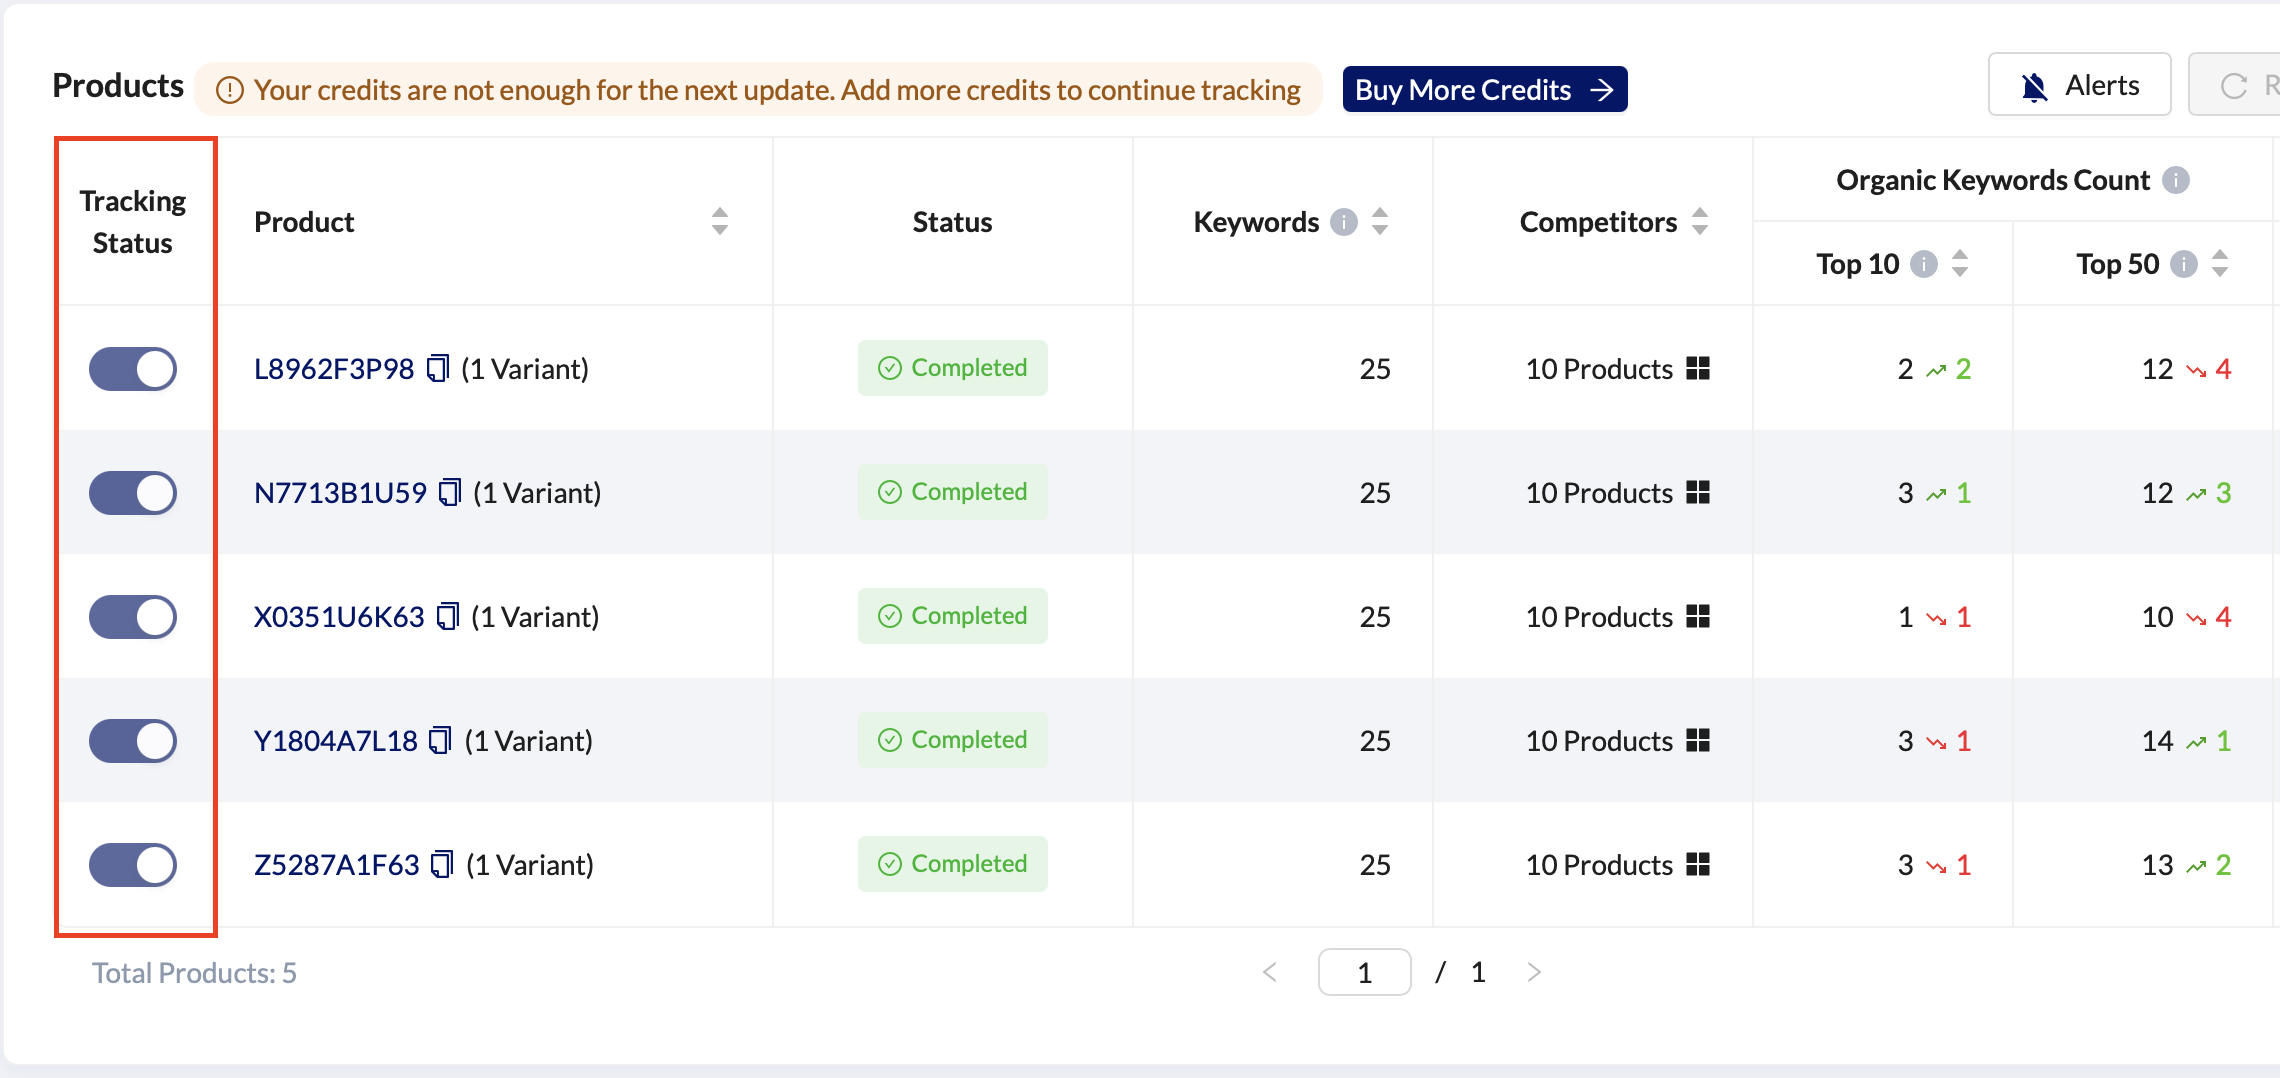Click Organic Keywords Count info icon

(2175, 180)
